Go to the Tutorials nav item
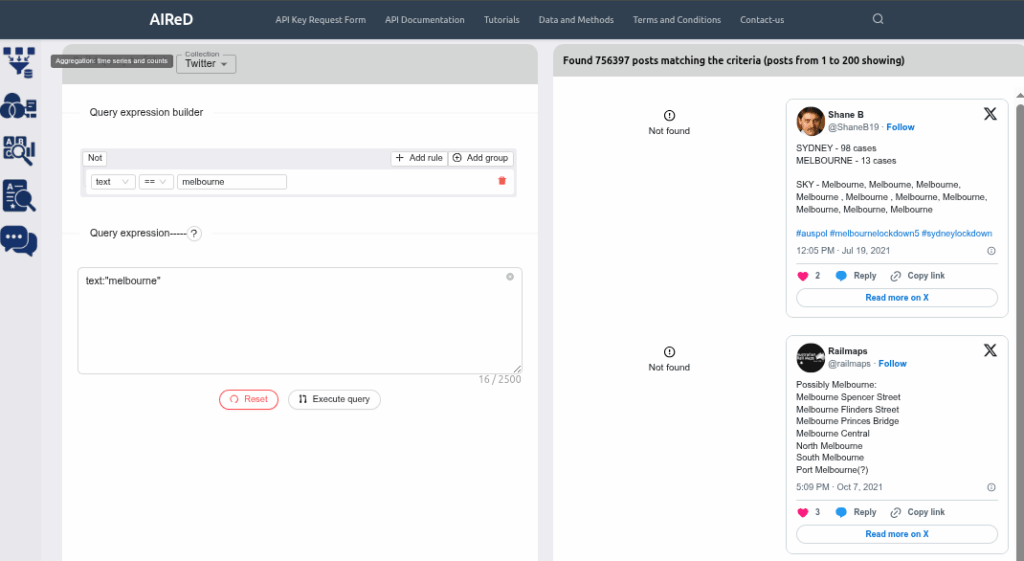The height and width of the screenshot is (561, 1024). (x=501, y=20)
